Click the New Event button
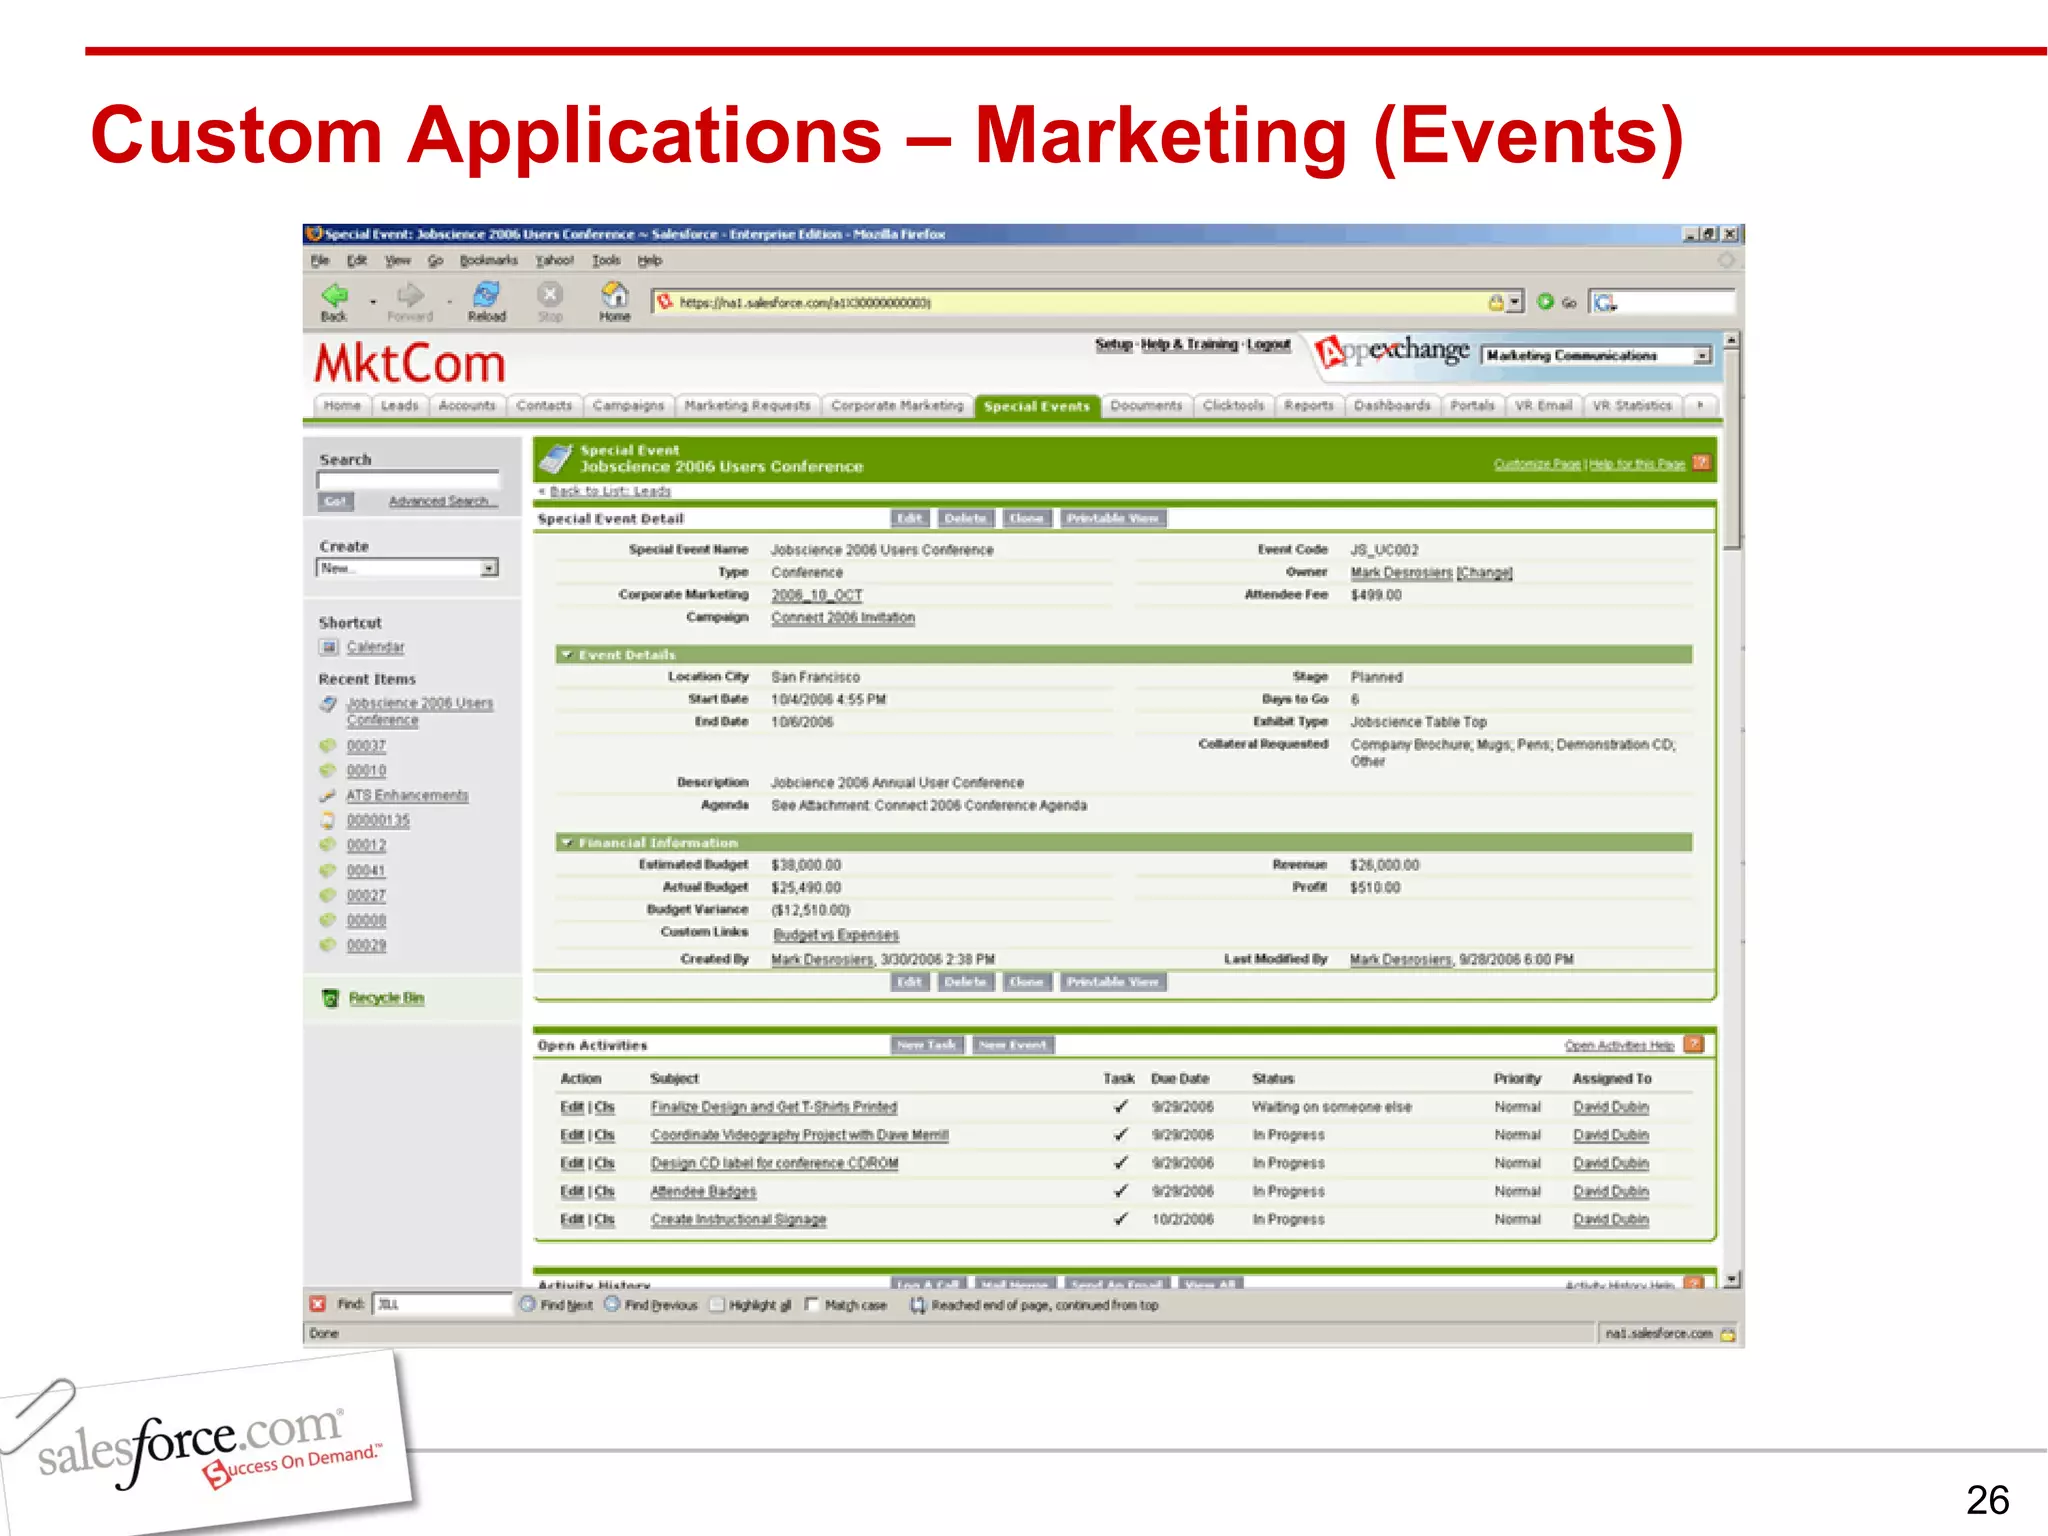2048x1536 pixels. 1013,1045
